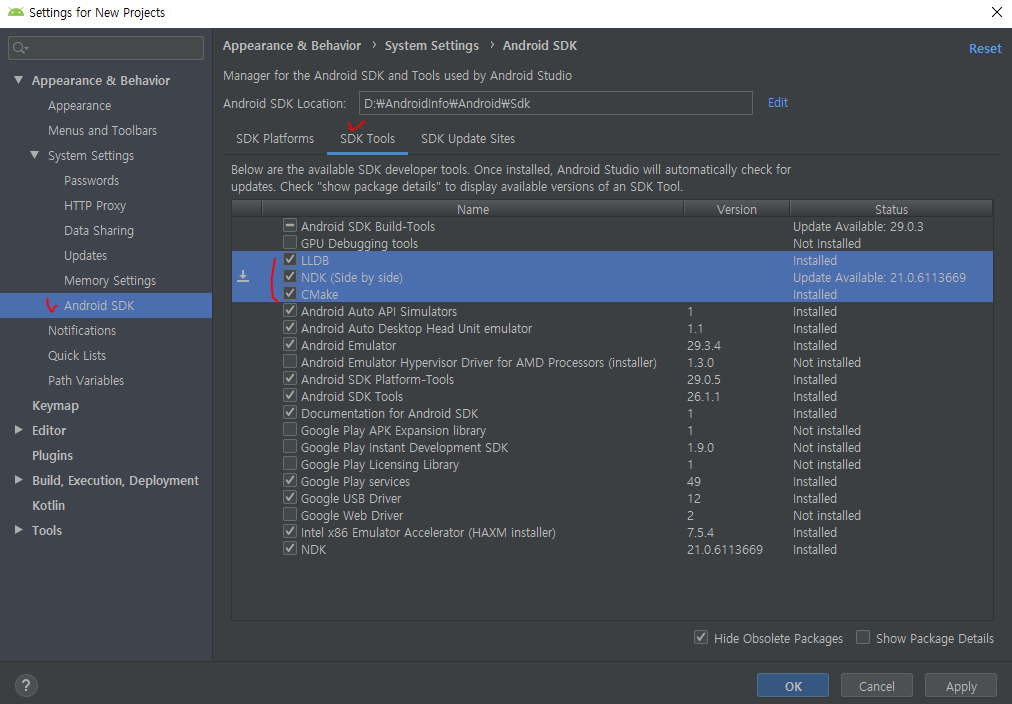Click the settings search input box
The height and width of the screenshot is (704, 1012).
(106, 48)
